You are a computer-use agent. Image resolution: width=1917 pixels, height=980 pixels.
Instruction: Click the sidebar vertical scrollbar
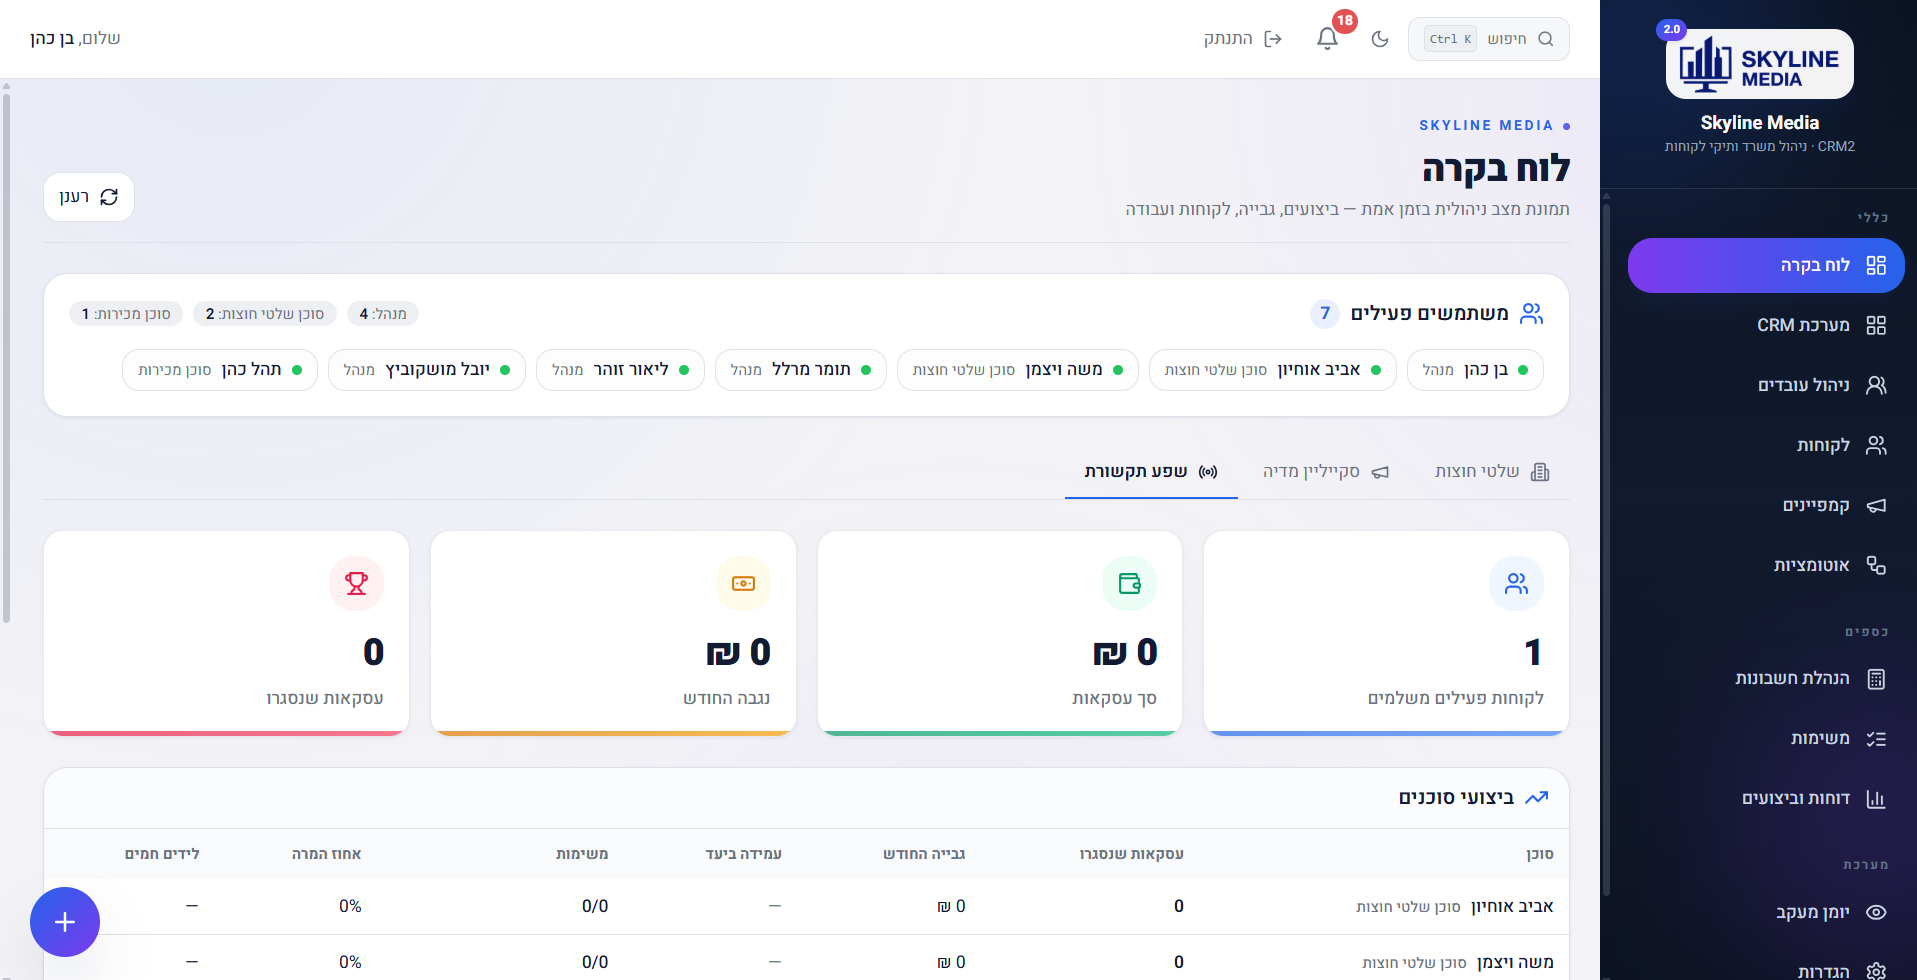[1606, 550]
